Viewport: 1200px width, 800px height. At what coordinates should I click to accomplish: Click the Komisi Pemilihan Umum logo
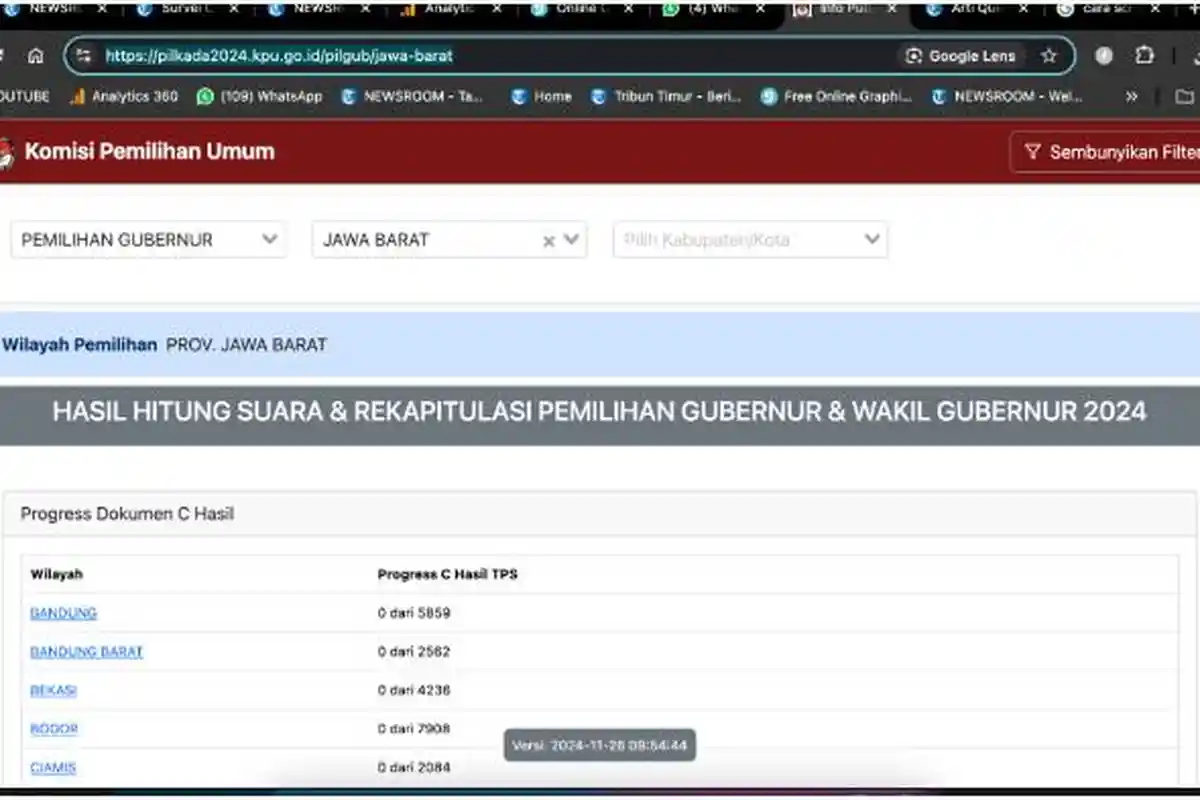(10, 151)
